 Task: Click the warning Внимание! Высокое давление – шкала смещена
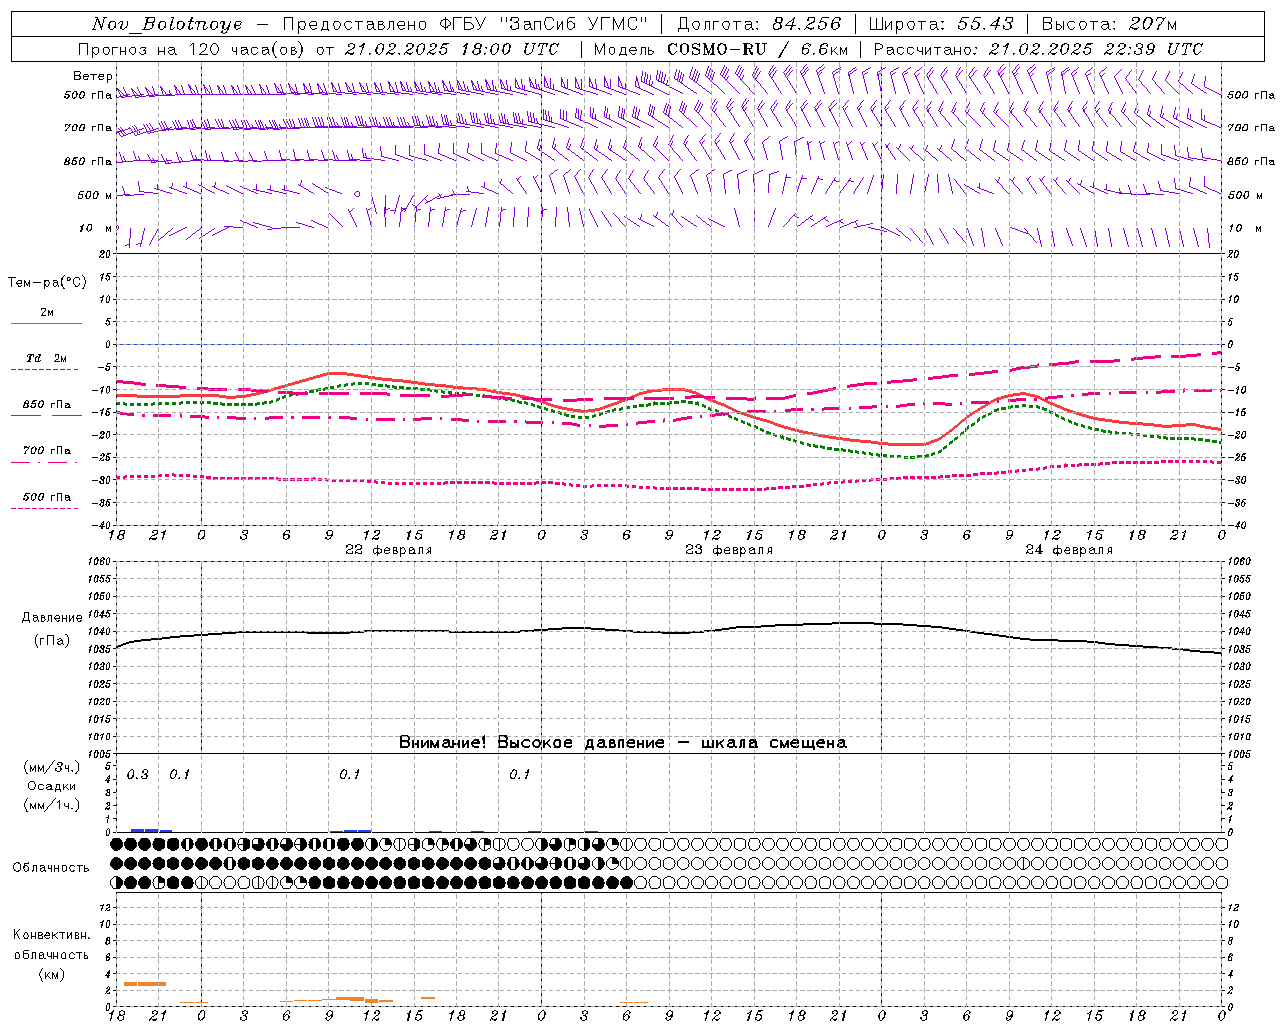[623, 743]
